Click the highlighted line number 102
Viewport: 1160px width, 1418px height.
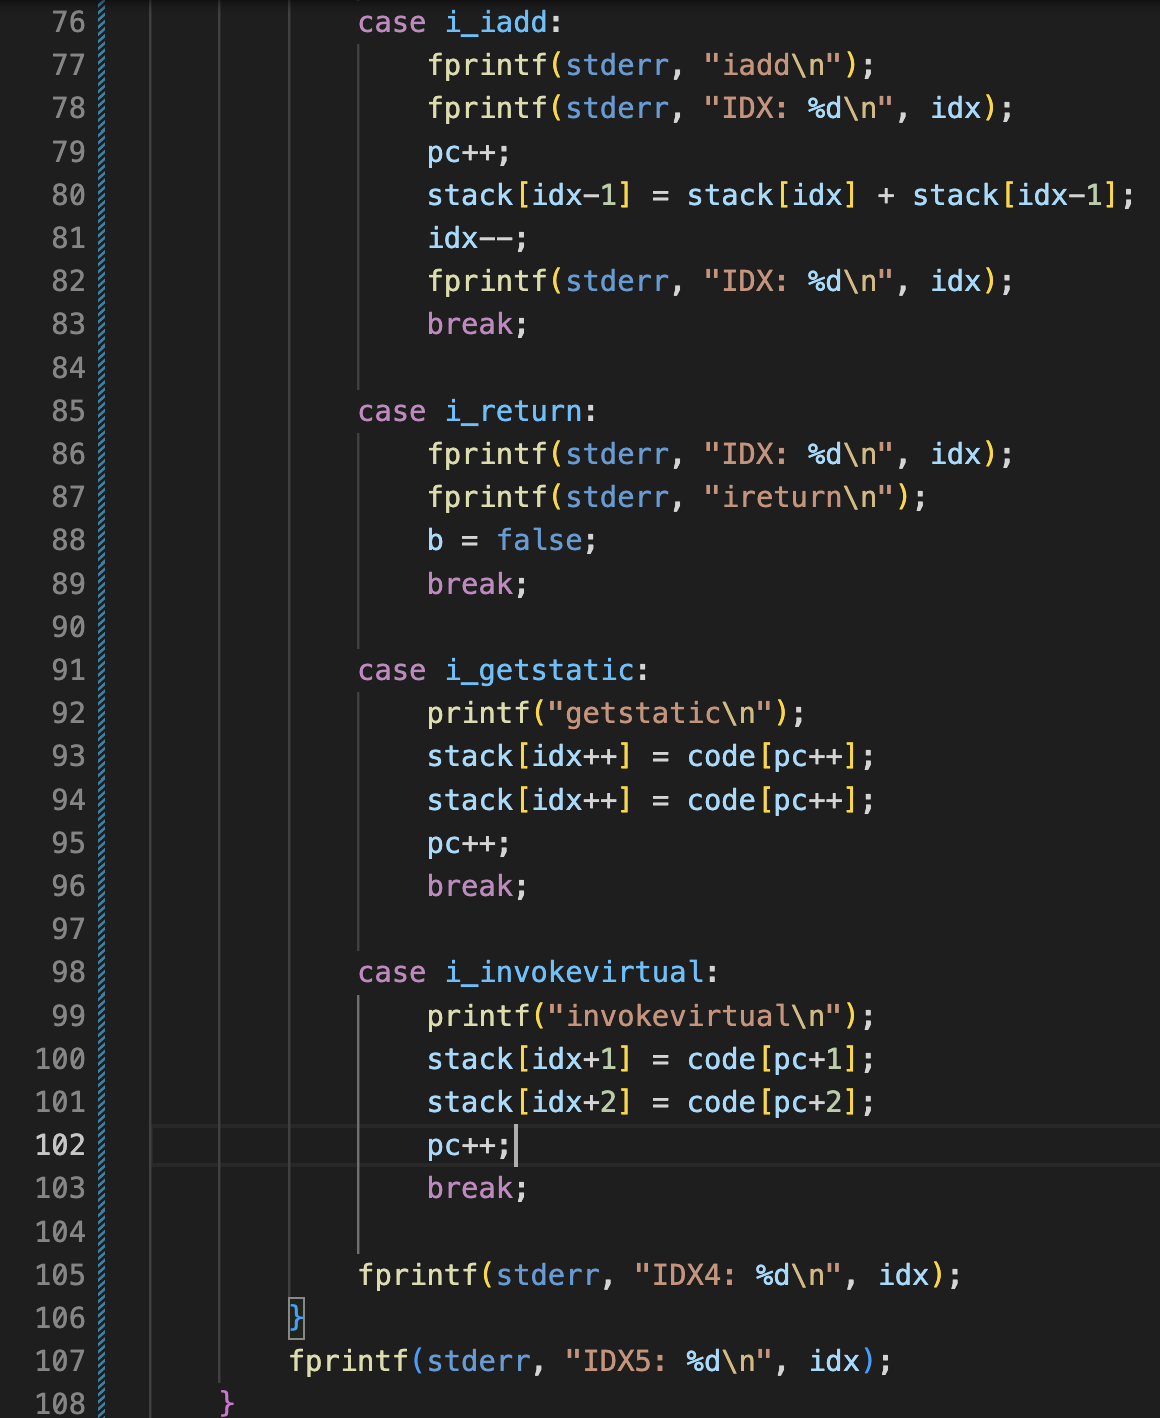(x=60, y=1145)
